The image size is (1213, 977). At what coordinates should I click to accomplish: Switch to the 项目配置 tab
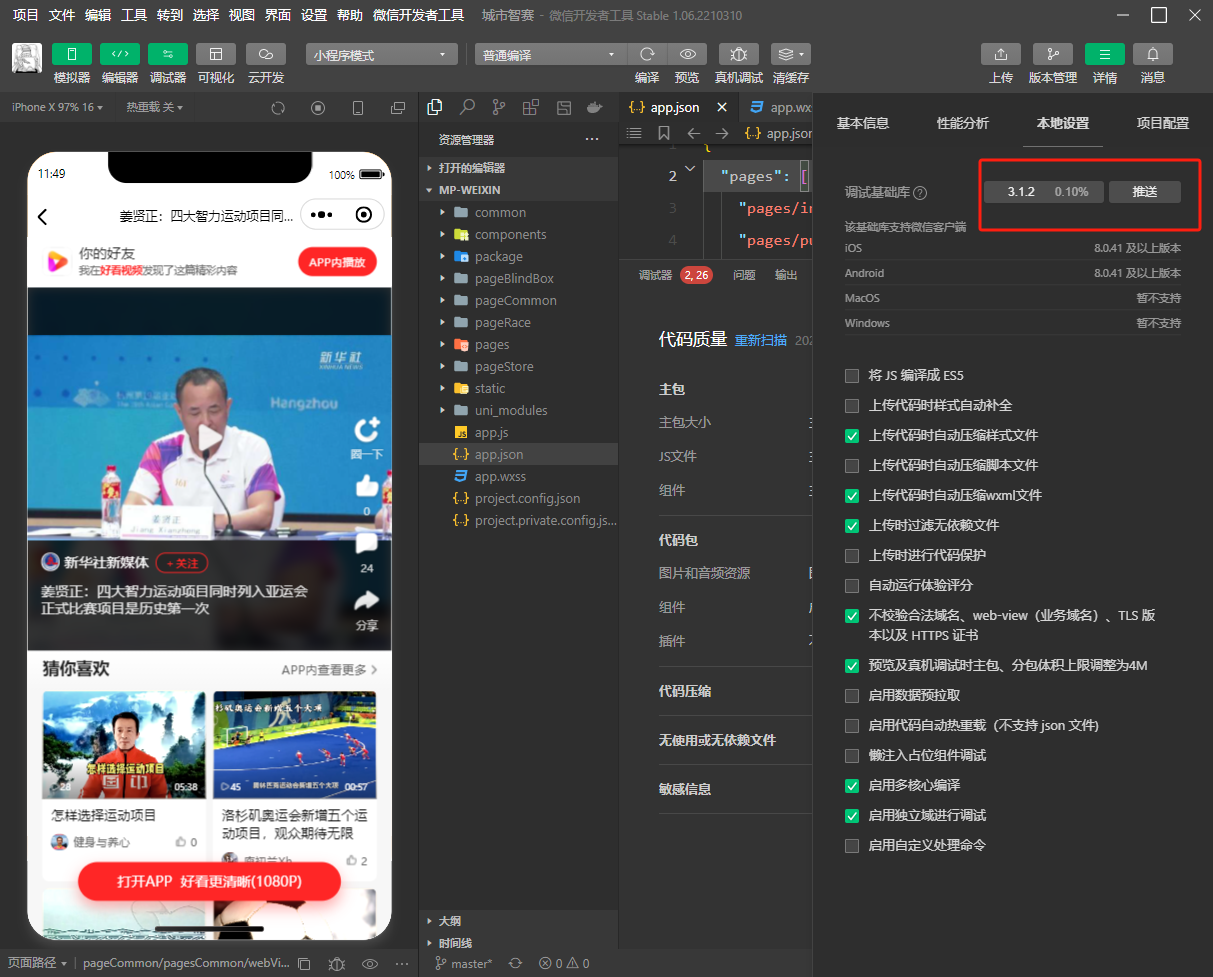coord(1163,123)
